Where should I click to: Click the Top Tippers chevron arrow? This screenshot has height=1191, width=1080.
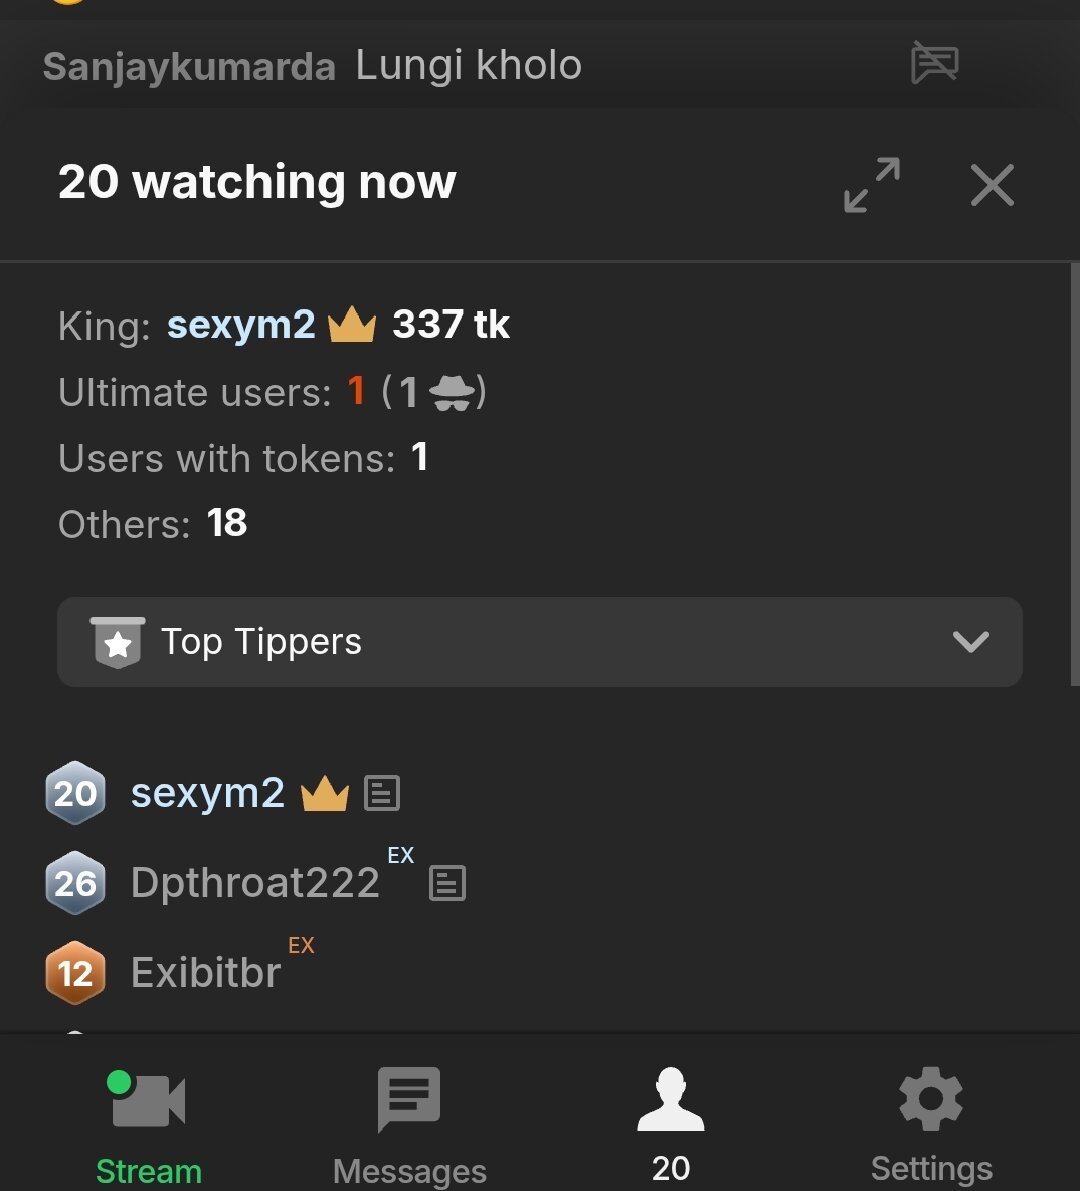pos(970,642)
